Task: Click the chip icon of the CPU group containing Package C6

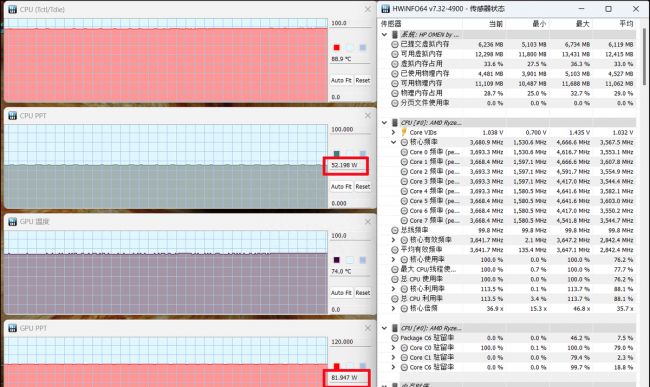Action: pos(395,328)
